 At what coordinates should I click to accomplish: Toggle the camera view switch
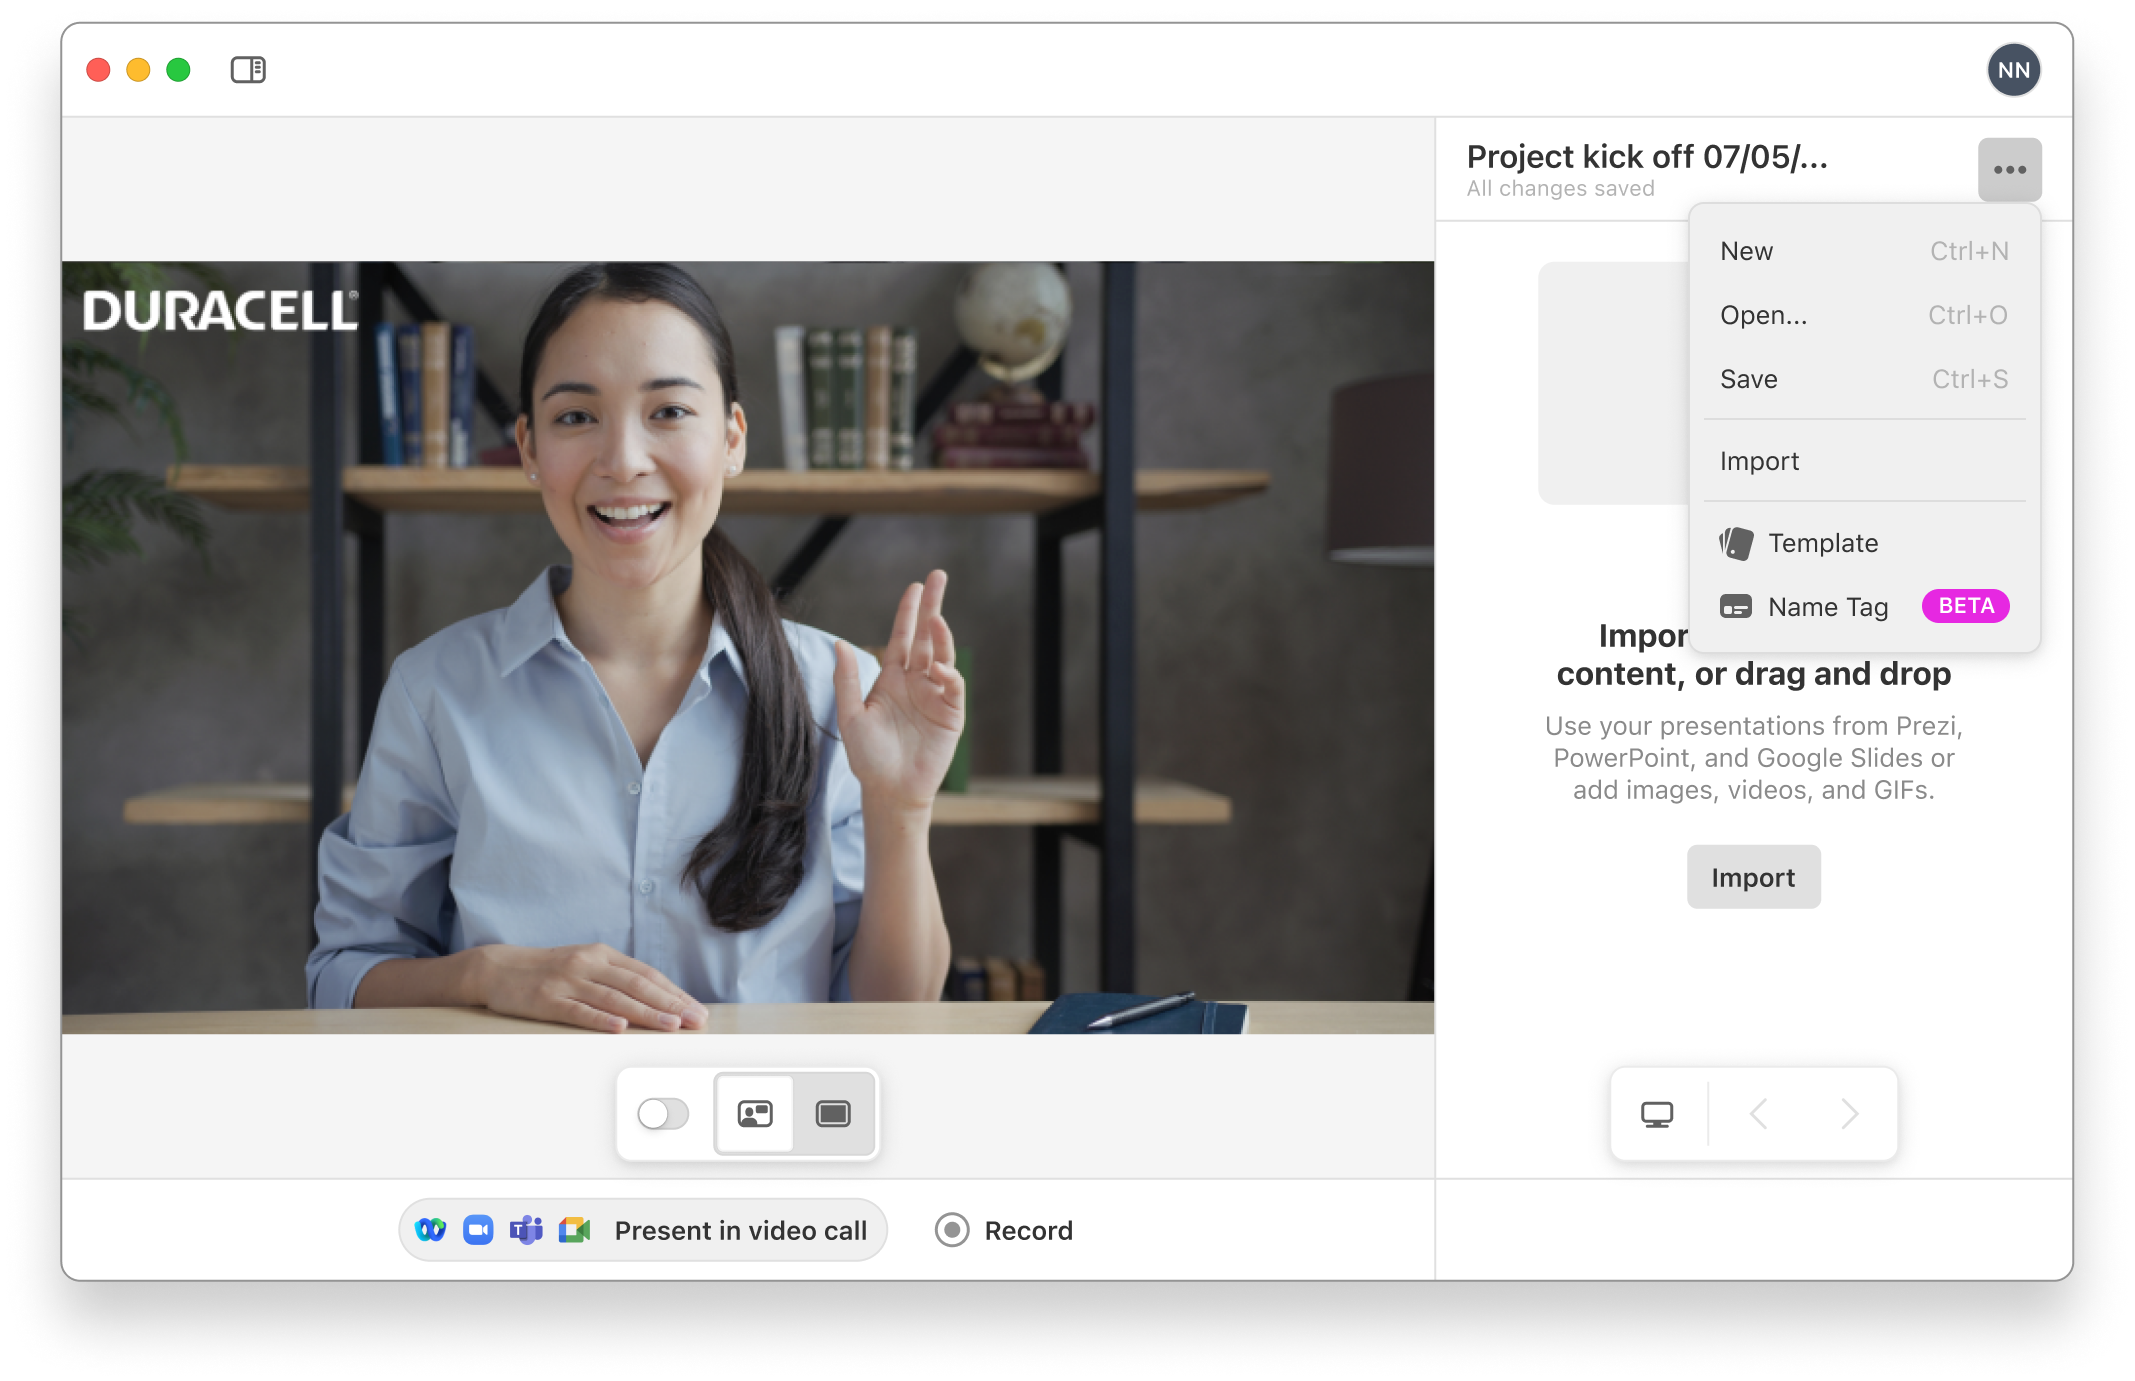pyautogui.click(x=663, y=1113)
